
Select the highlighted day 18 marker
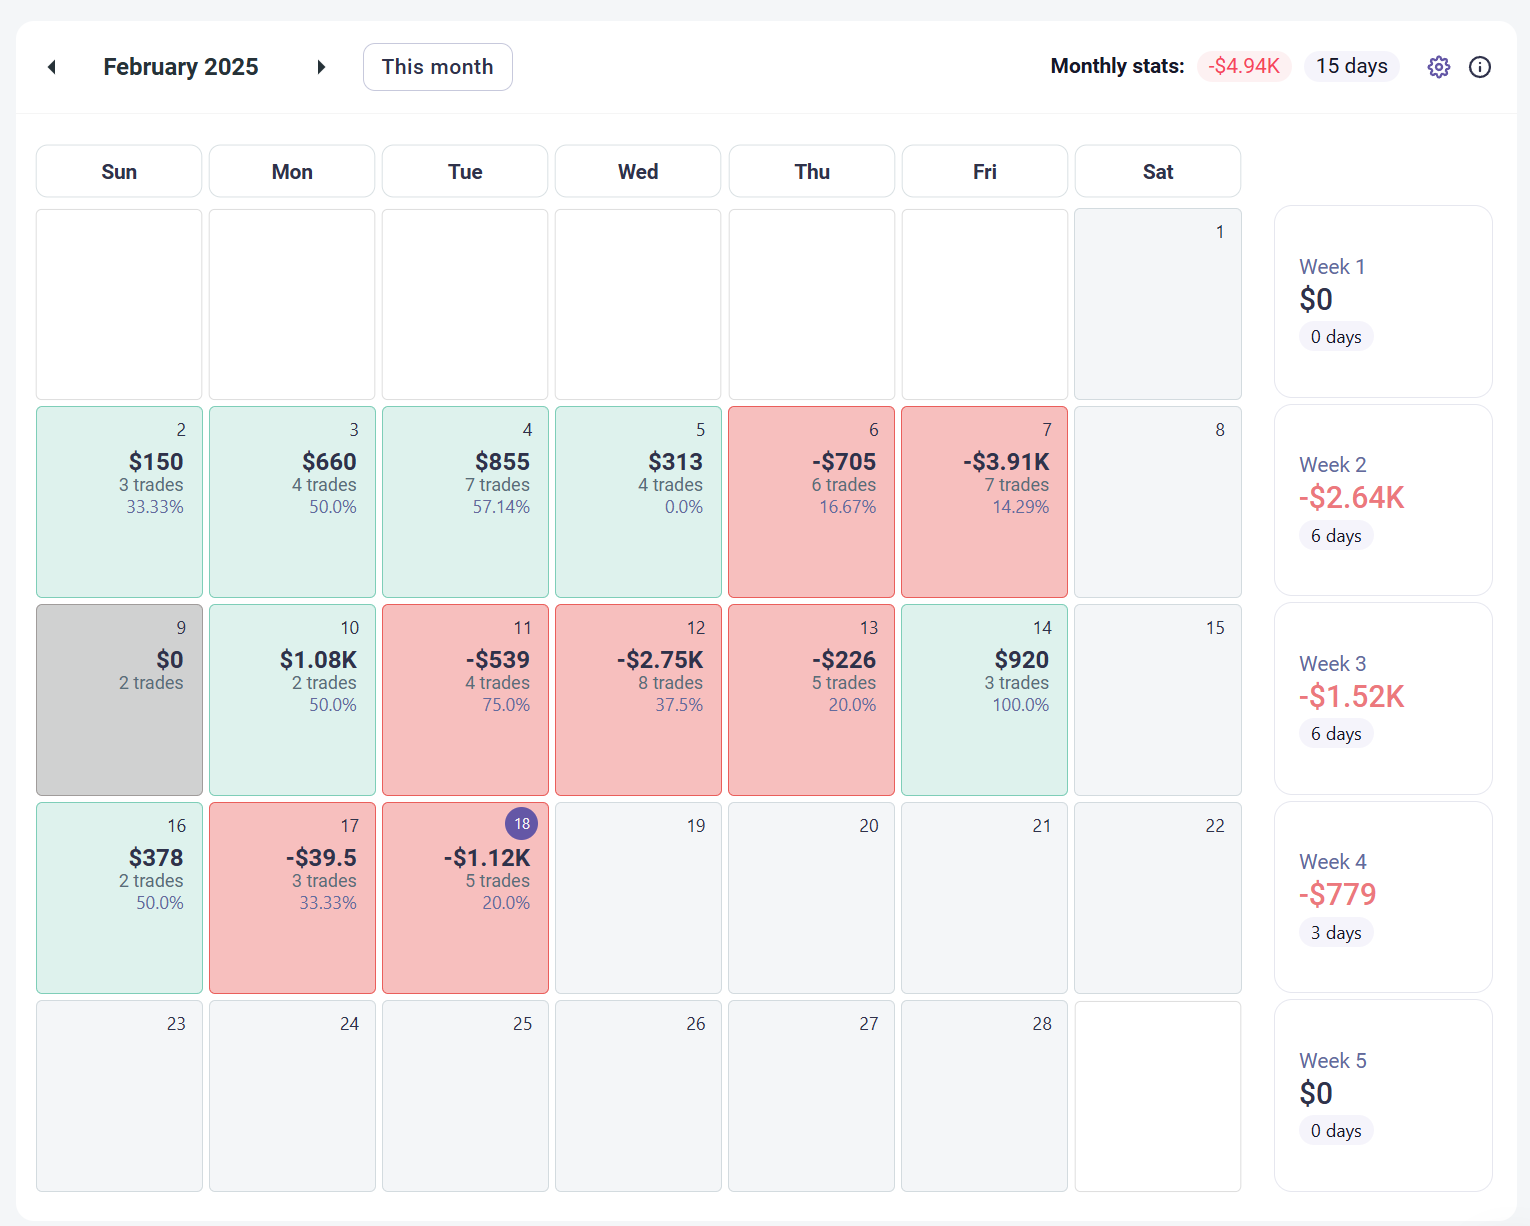click(522, 823)
